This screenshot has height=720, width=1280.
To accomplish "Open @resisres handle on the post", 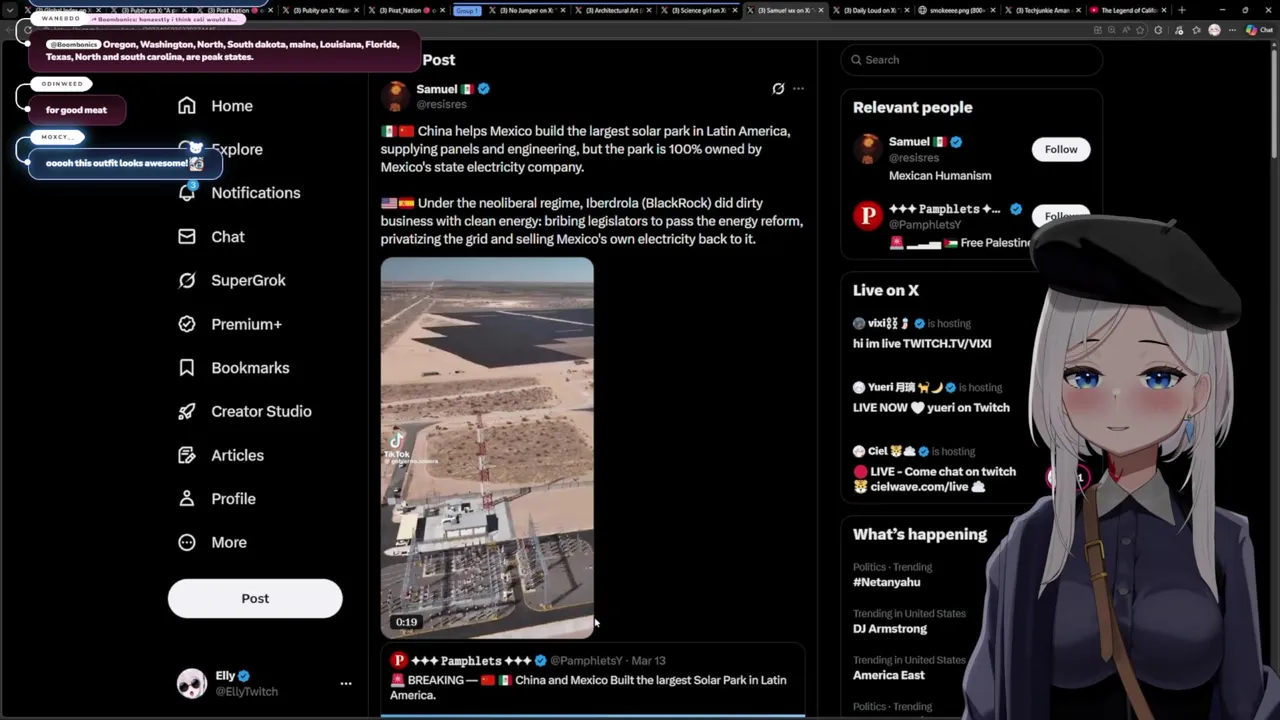I will point(441,104).
